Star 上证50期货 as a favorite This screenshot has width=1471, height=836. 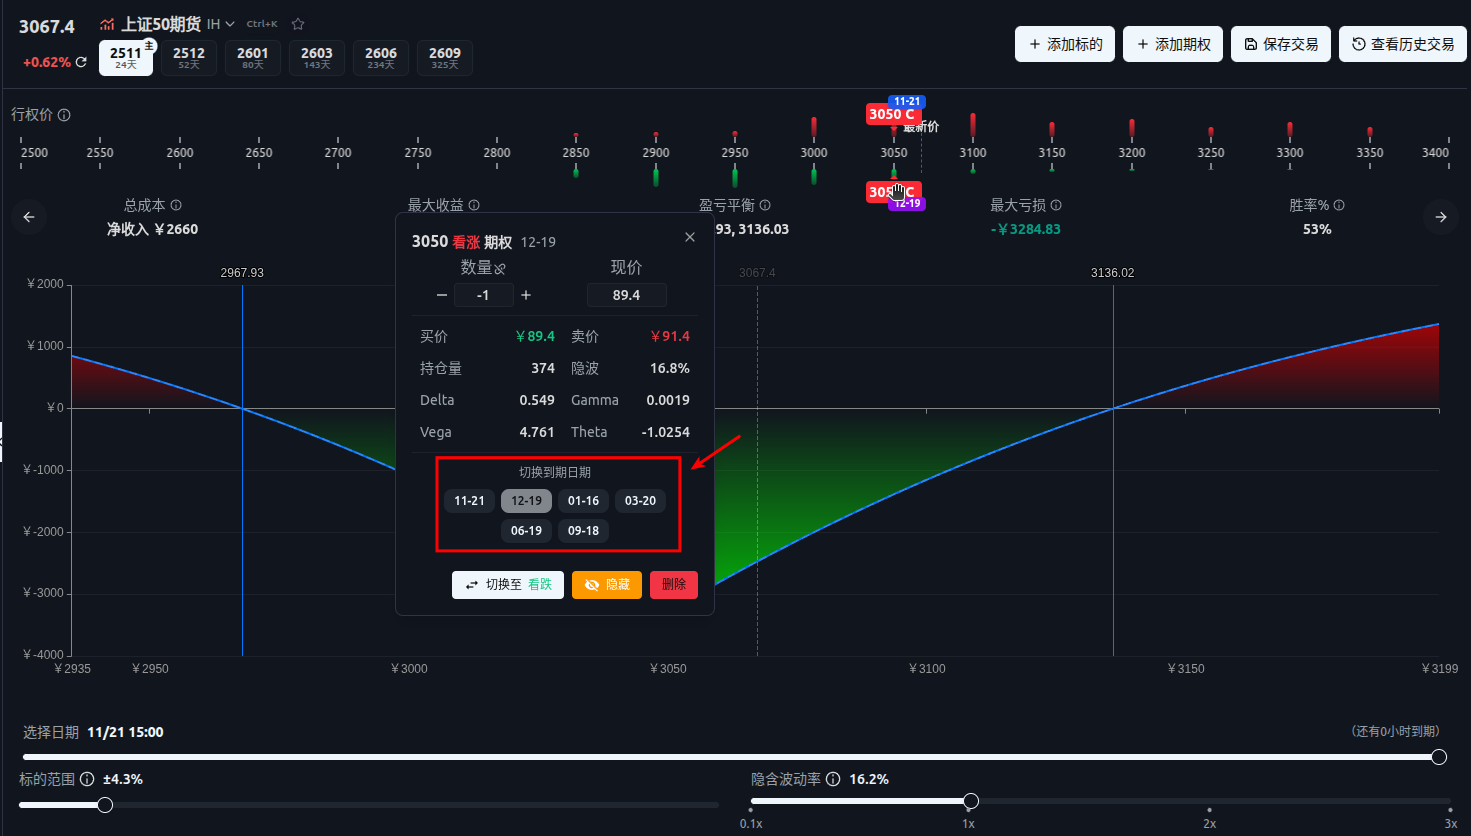click(x=298, y=24)
